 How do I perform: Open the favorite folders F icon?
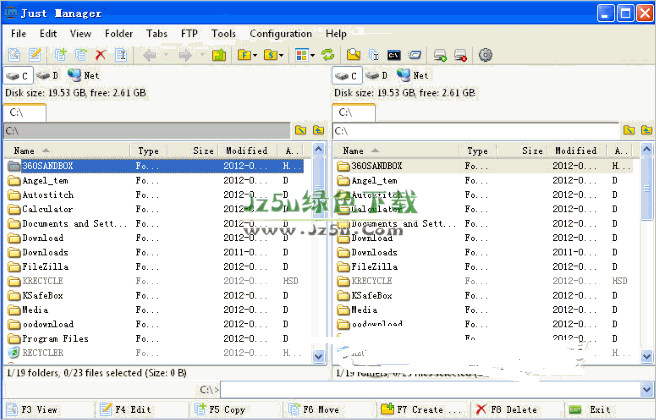(x=244, y=55)
